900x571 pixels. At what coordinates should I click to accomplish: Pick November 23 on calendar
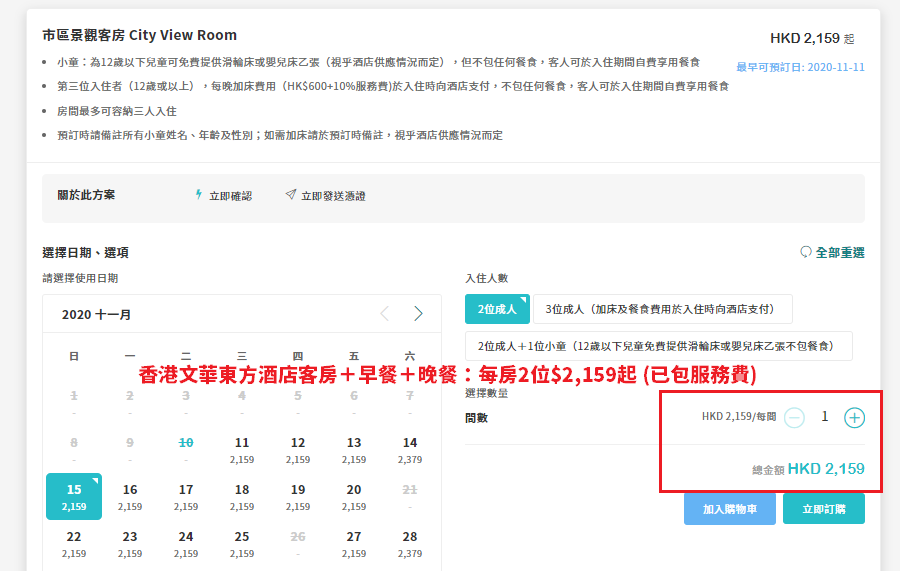[x=130, y=544]
